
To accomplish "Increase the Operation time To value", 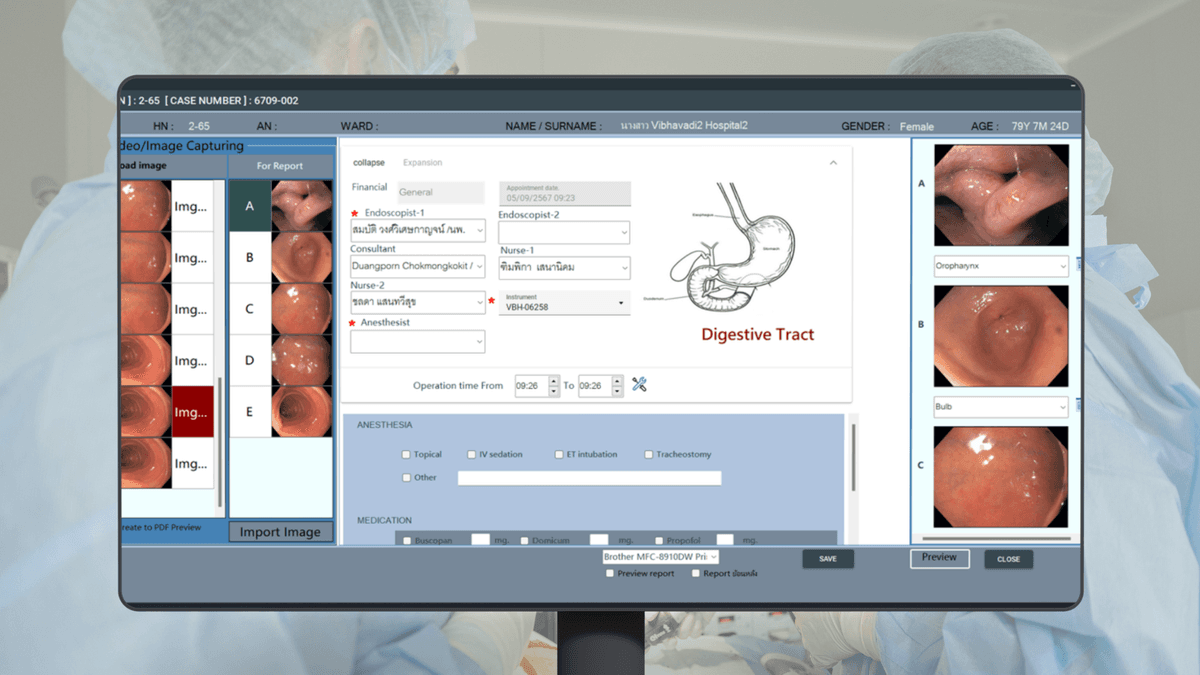I will pos(617,380).
